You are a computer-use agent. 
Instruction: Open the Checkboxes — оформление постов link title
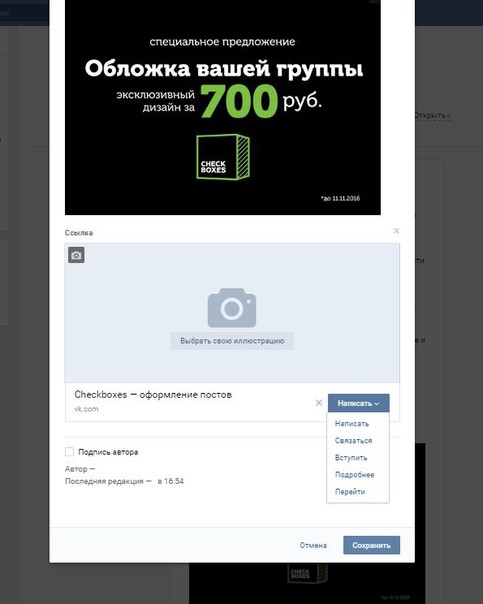coord(153,394)
